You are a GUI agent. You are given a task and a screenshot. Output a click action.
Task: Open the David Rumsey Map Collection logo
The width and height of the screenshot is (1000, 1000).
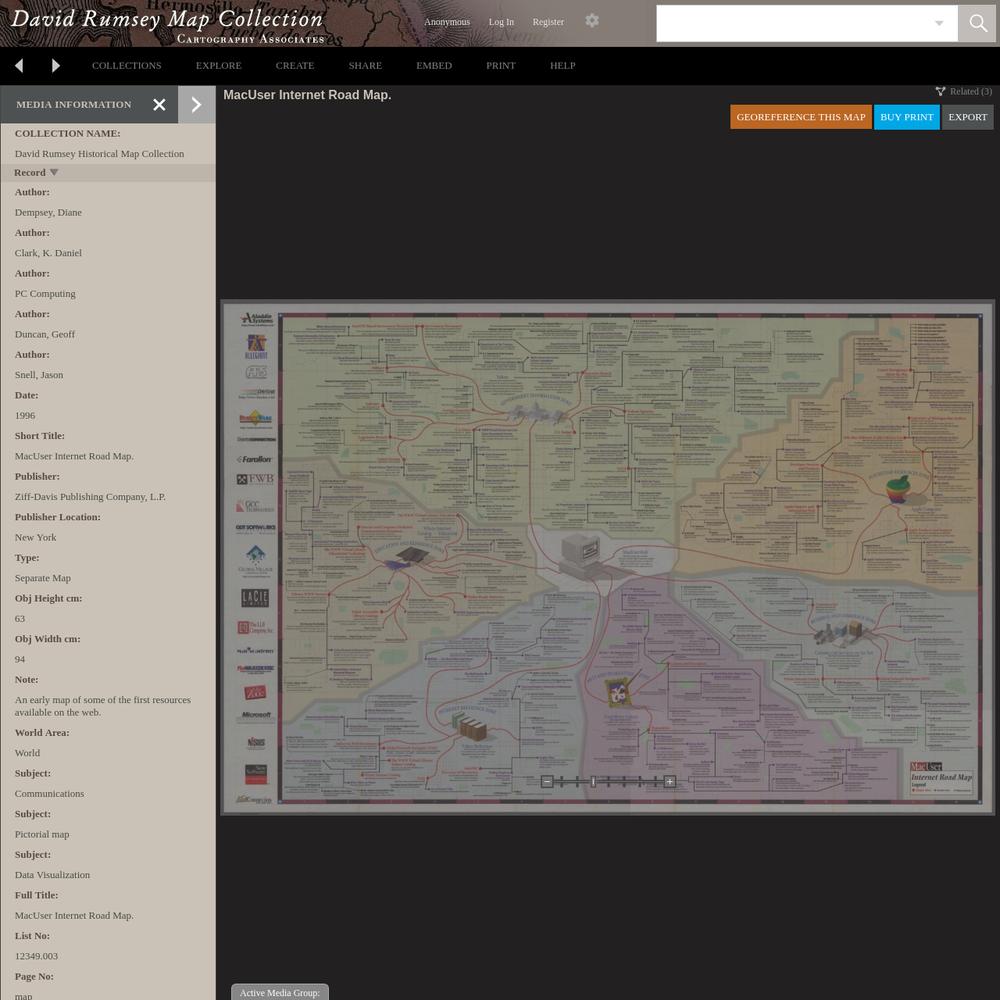click(168, 26)
